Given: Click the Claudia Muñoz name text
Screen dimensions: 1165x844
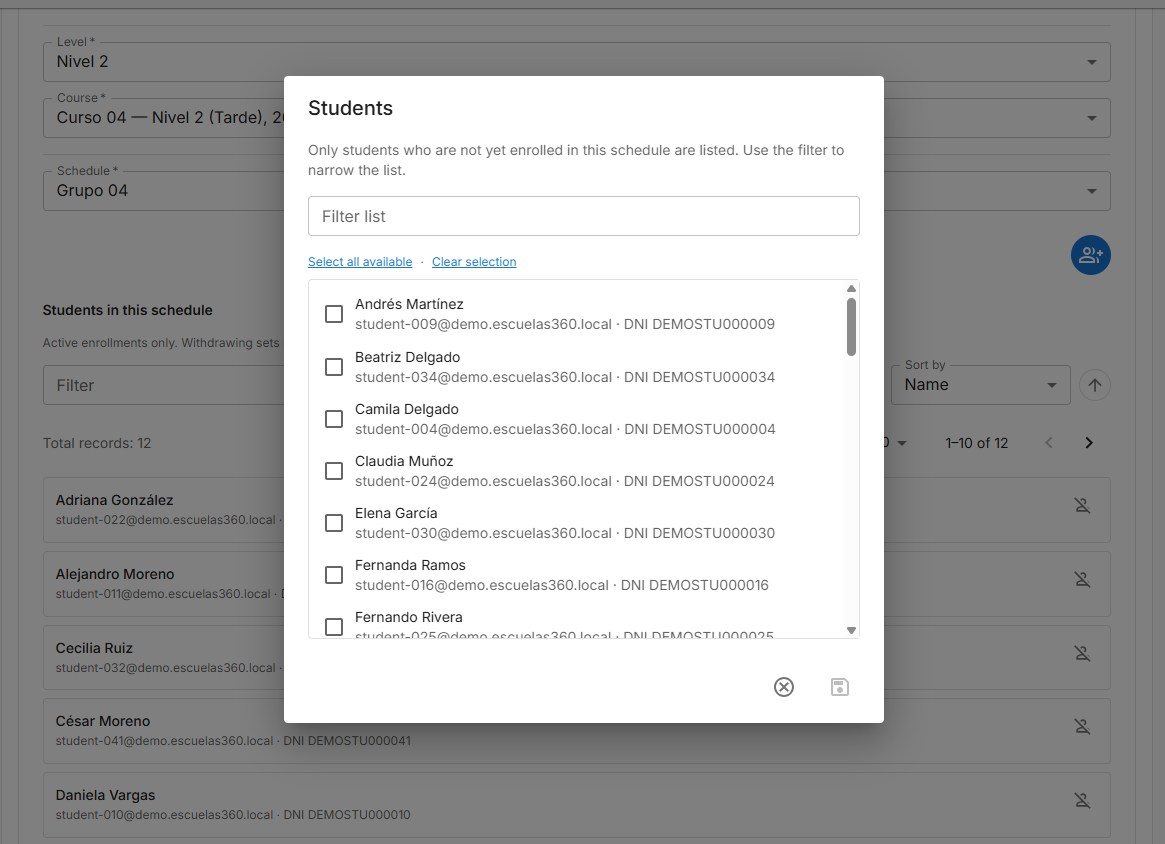Looking at the screenshot, I should click(404, 461).
